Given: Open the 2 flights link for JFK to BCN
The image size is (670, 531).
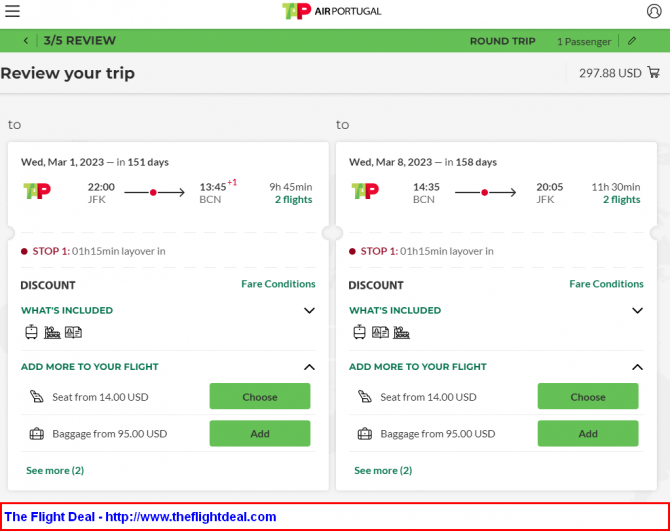Looking at the screenshot, I should coord(294,200).
